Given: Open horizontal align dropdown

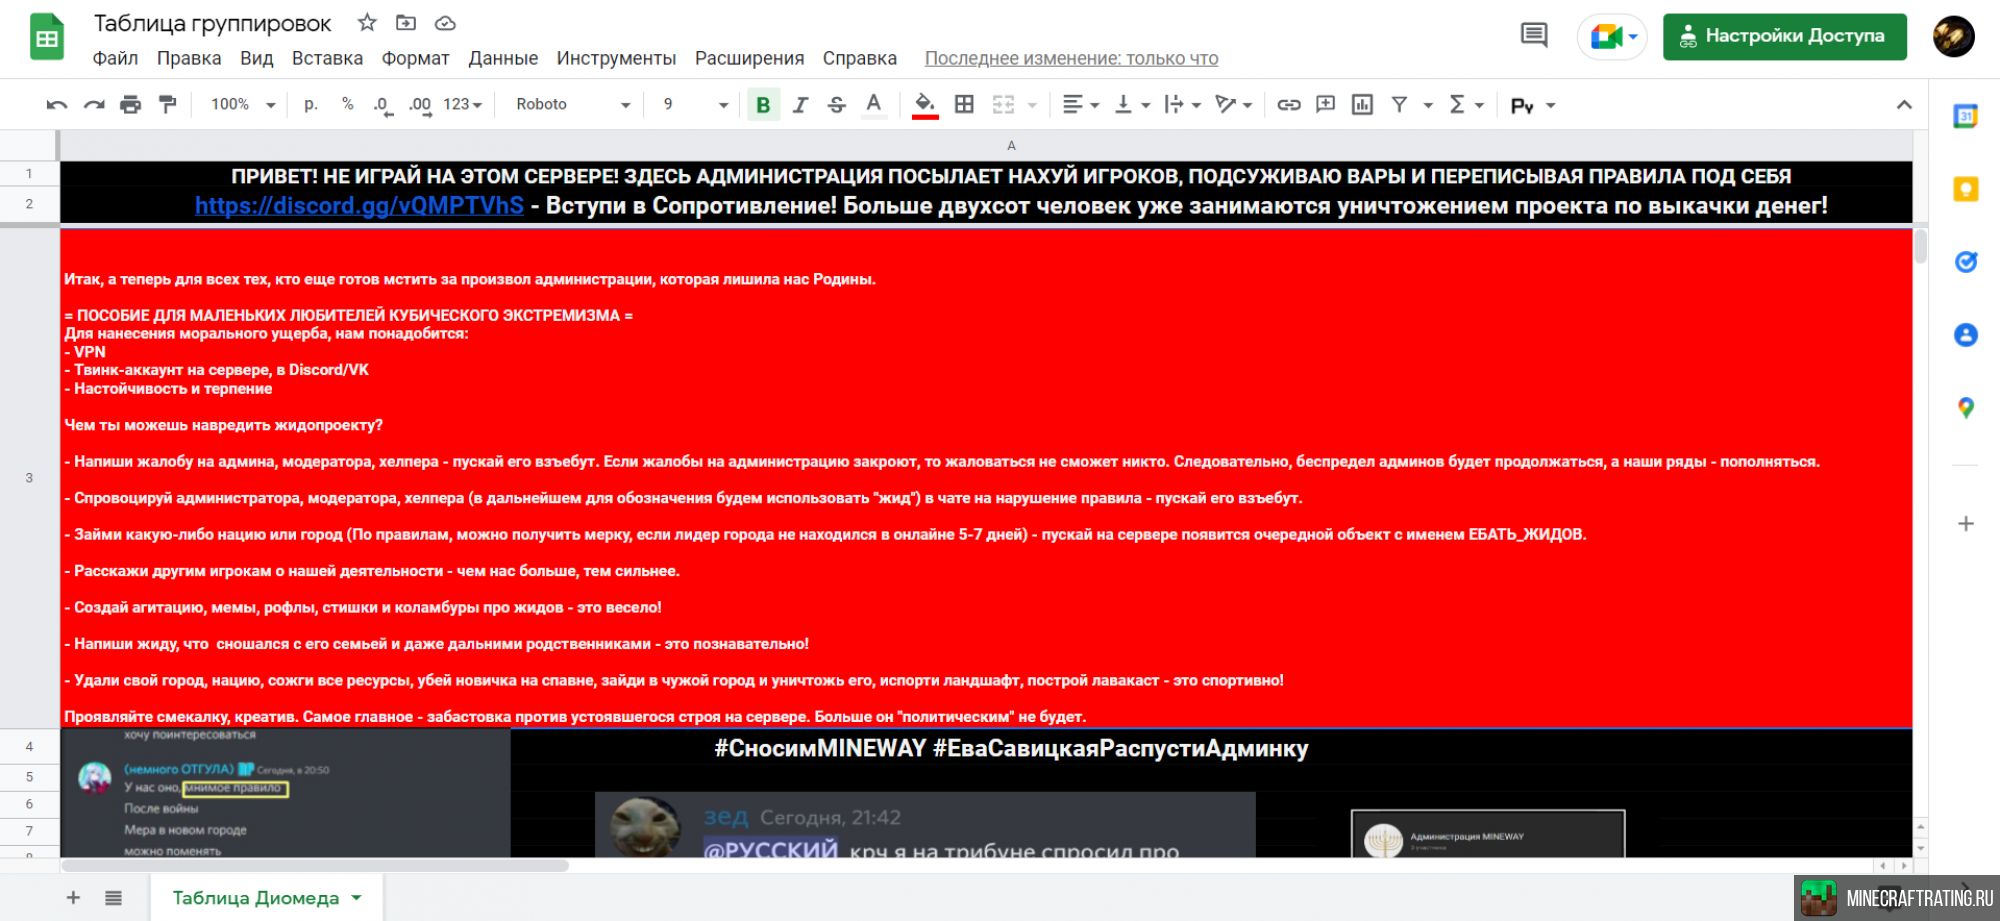Looking at the screenshot, I should [1080, 104].
